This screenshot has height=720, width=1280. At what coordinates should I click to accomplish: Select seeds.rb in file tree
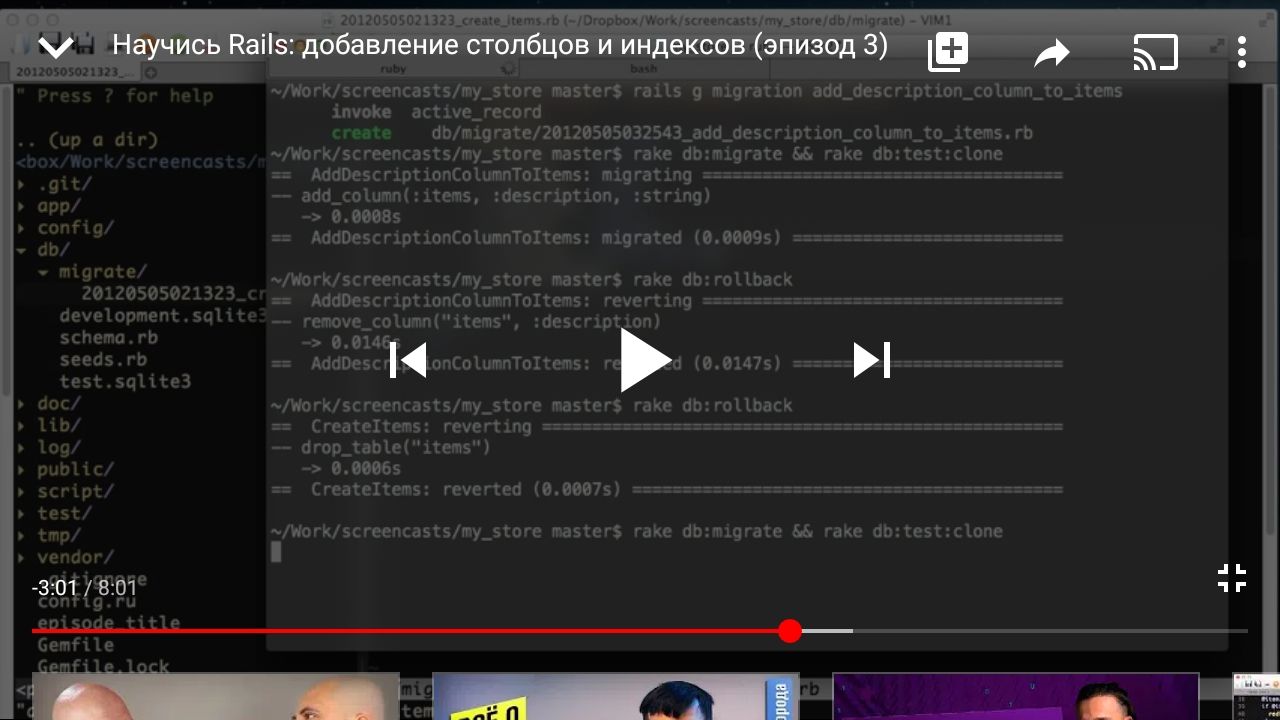pyautogui.click(x=103, y=360)
